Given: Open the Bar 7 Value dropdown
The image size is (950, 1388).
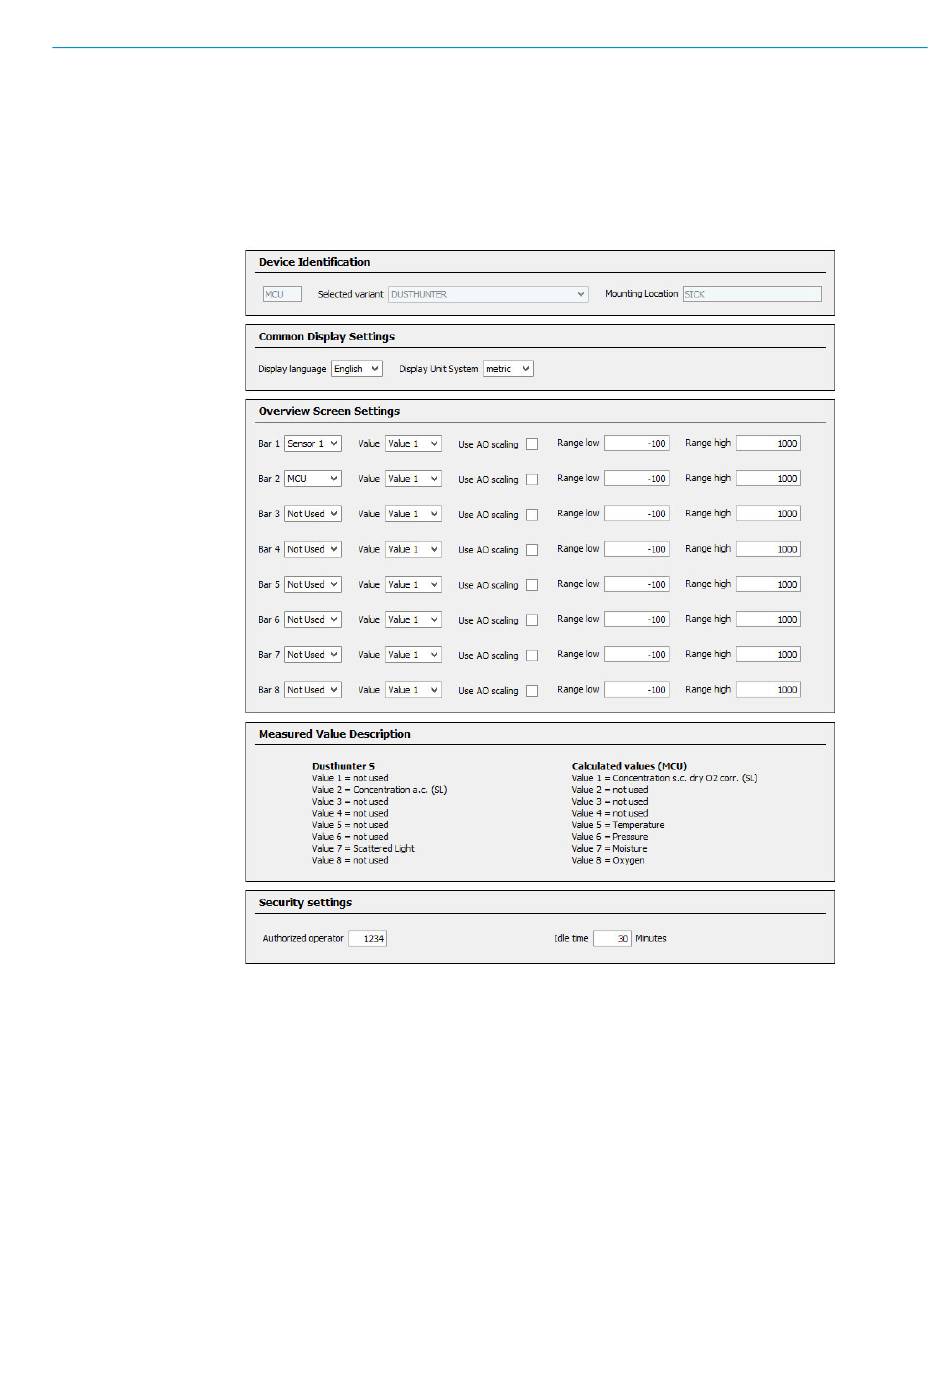Looking at the screenshot, I should (413, 655).
